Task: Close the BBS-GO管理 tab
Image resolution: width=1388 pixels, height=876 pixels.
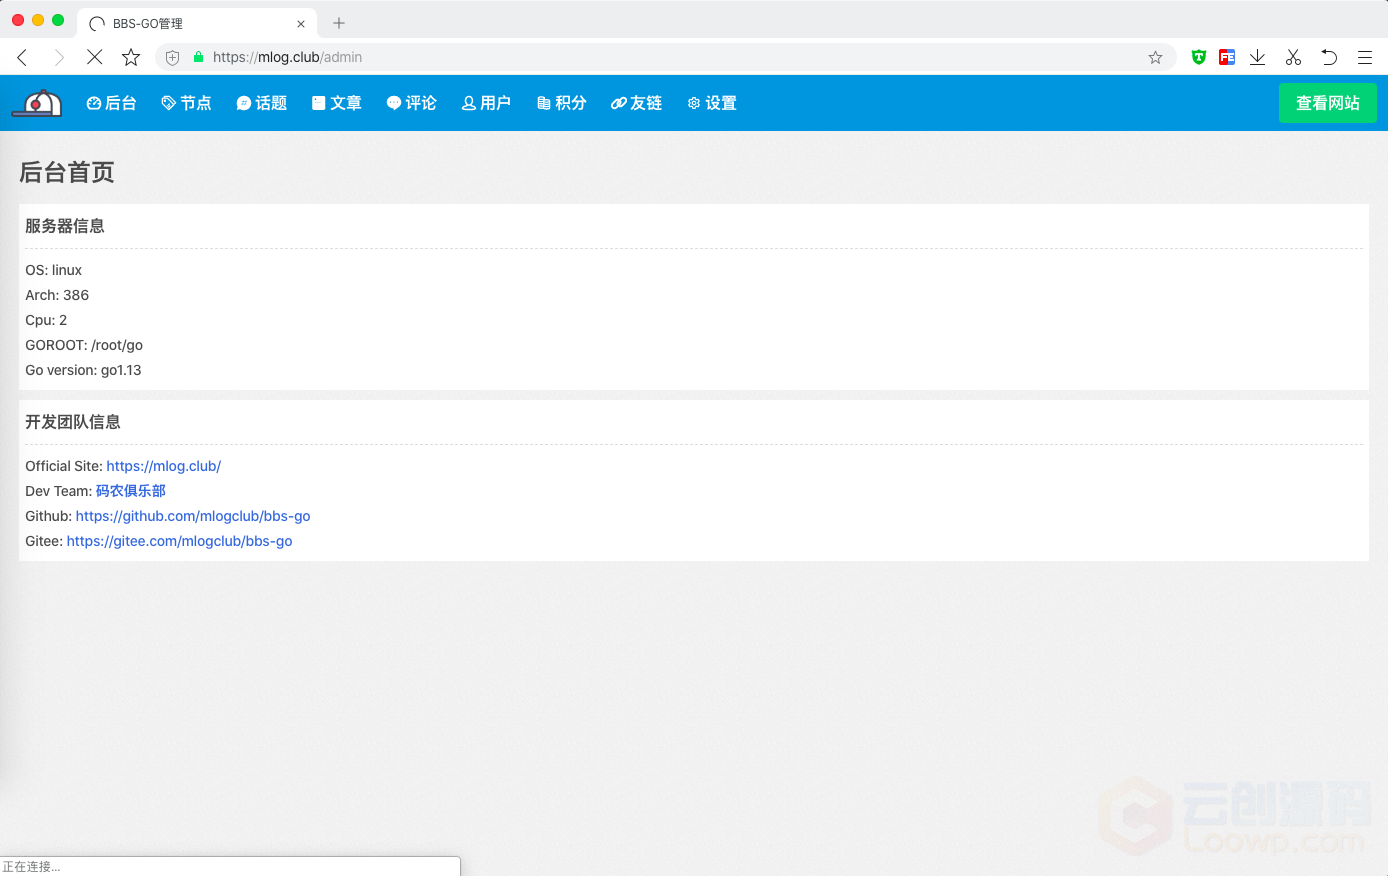Action: 301,23
